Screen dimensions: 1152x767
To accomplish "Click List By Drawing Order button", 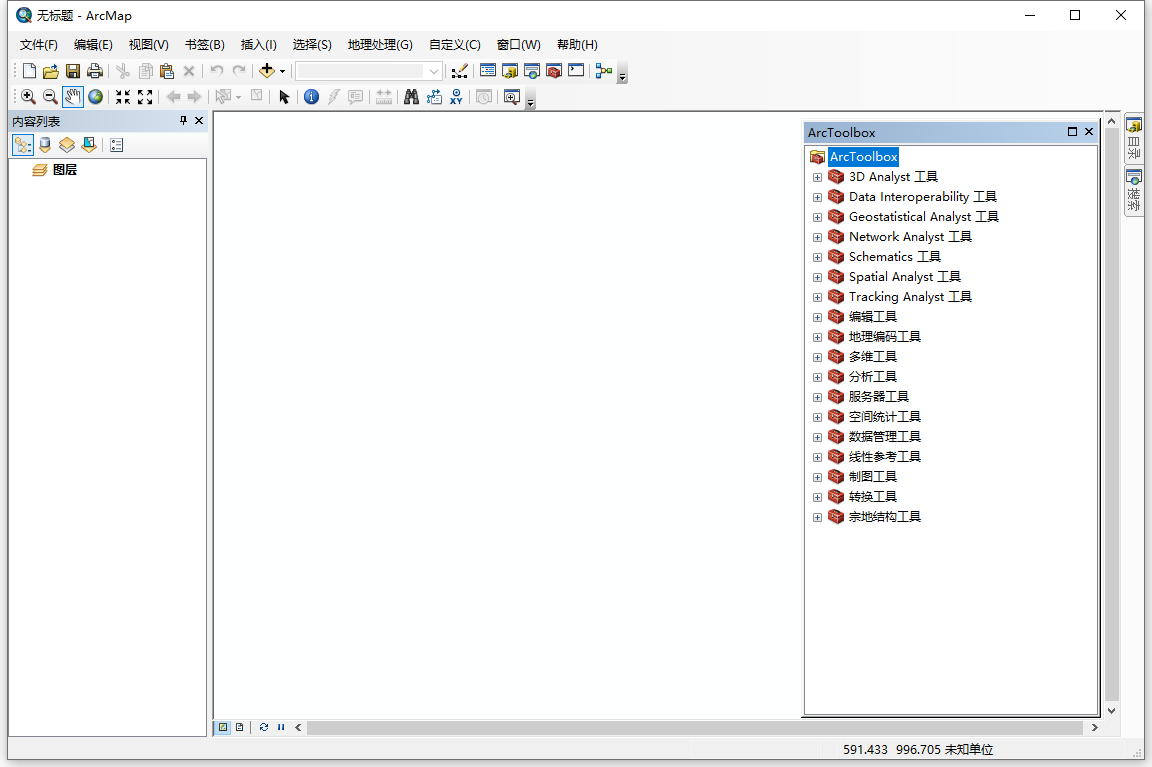I will pyautogui.click(x=23, y=145).
